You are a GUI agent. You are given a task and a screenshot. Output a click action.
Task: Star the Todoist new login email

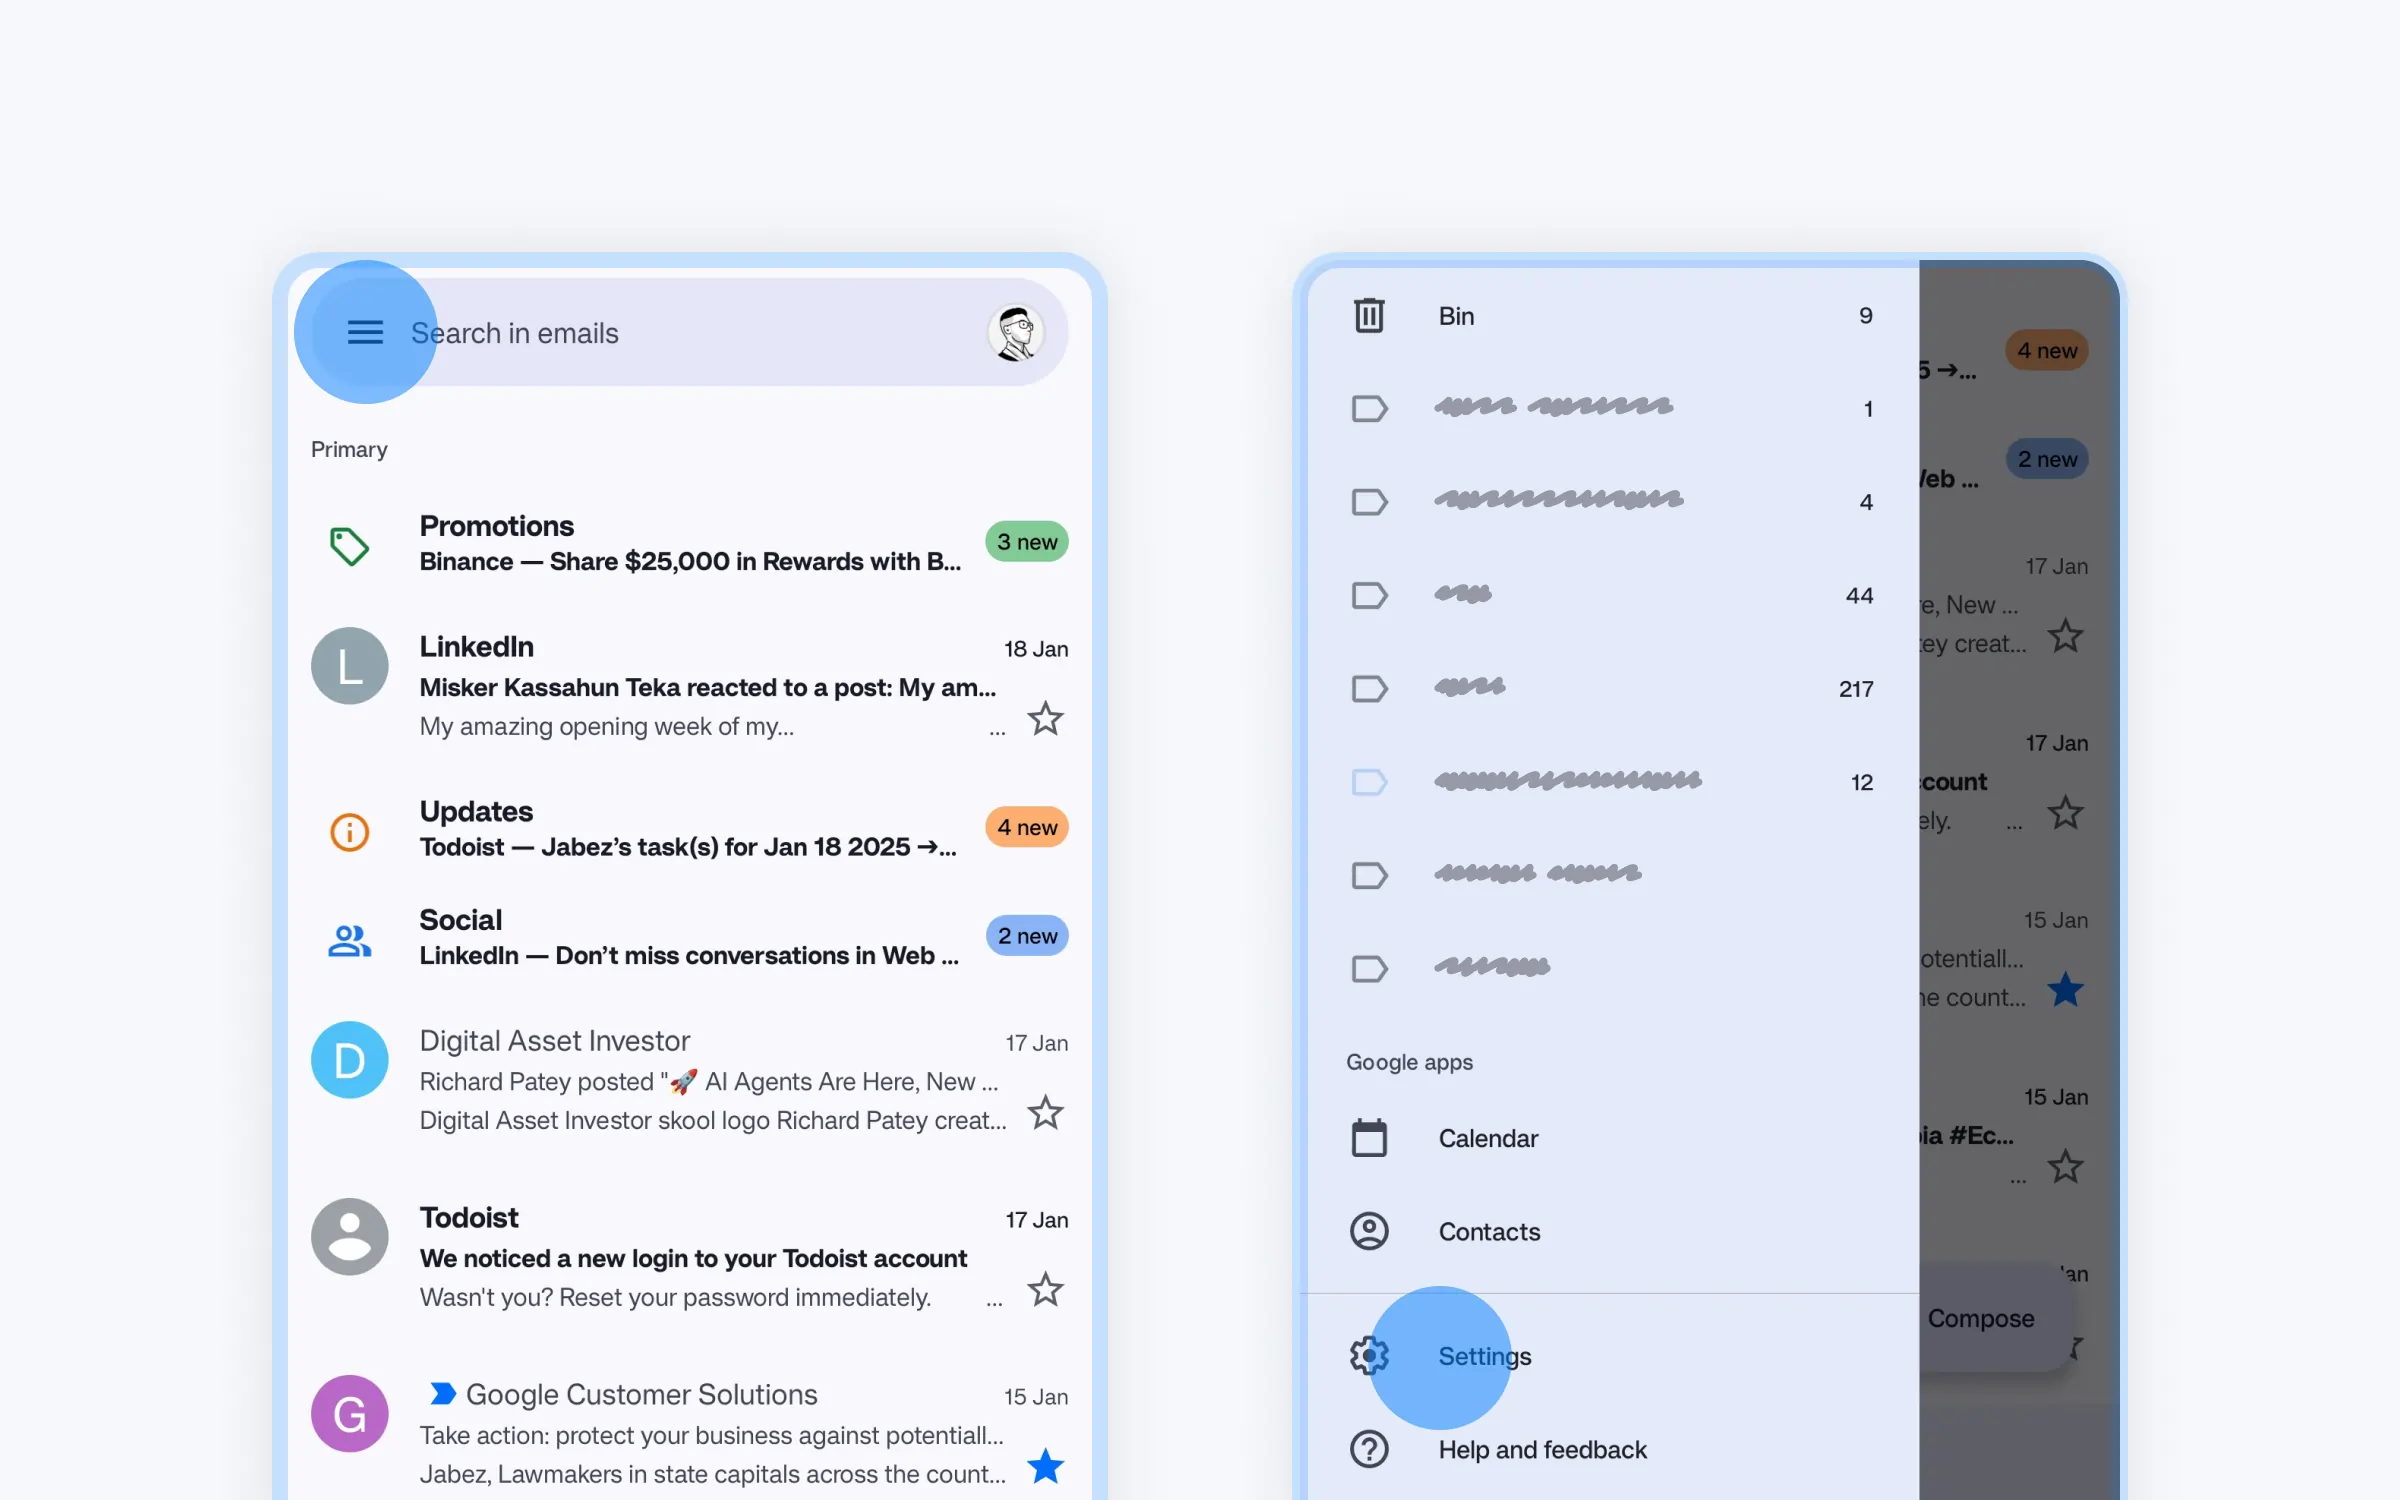pos(1045,1289)
